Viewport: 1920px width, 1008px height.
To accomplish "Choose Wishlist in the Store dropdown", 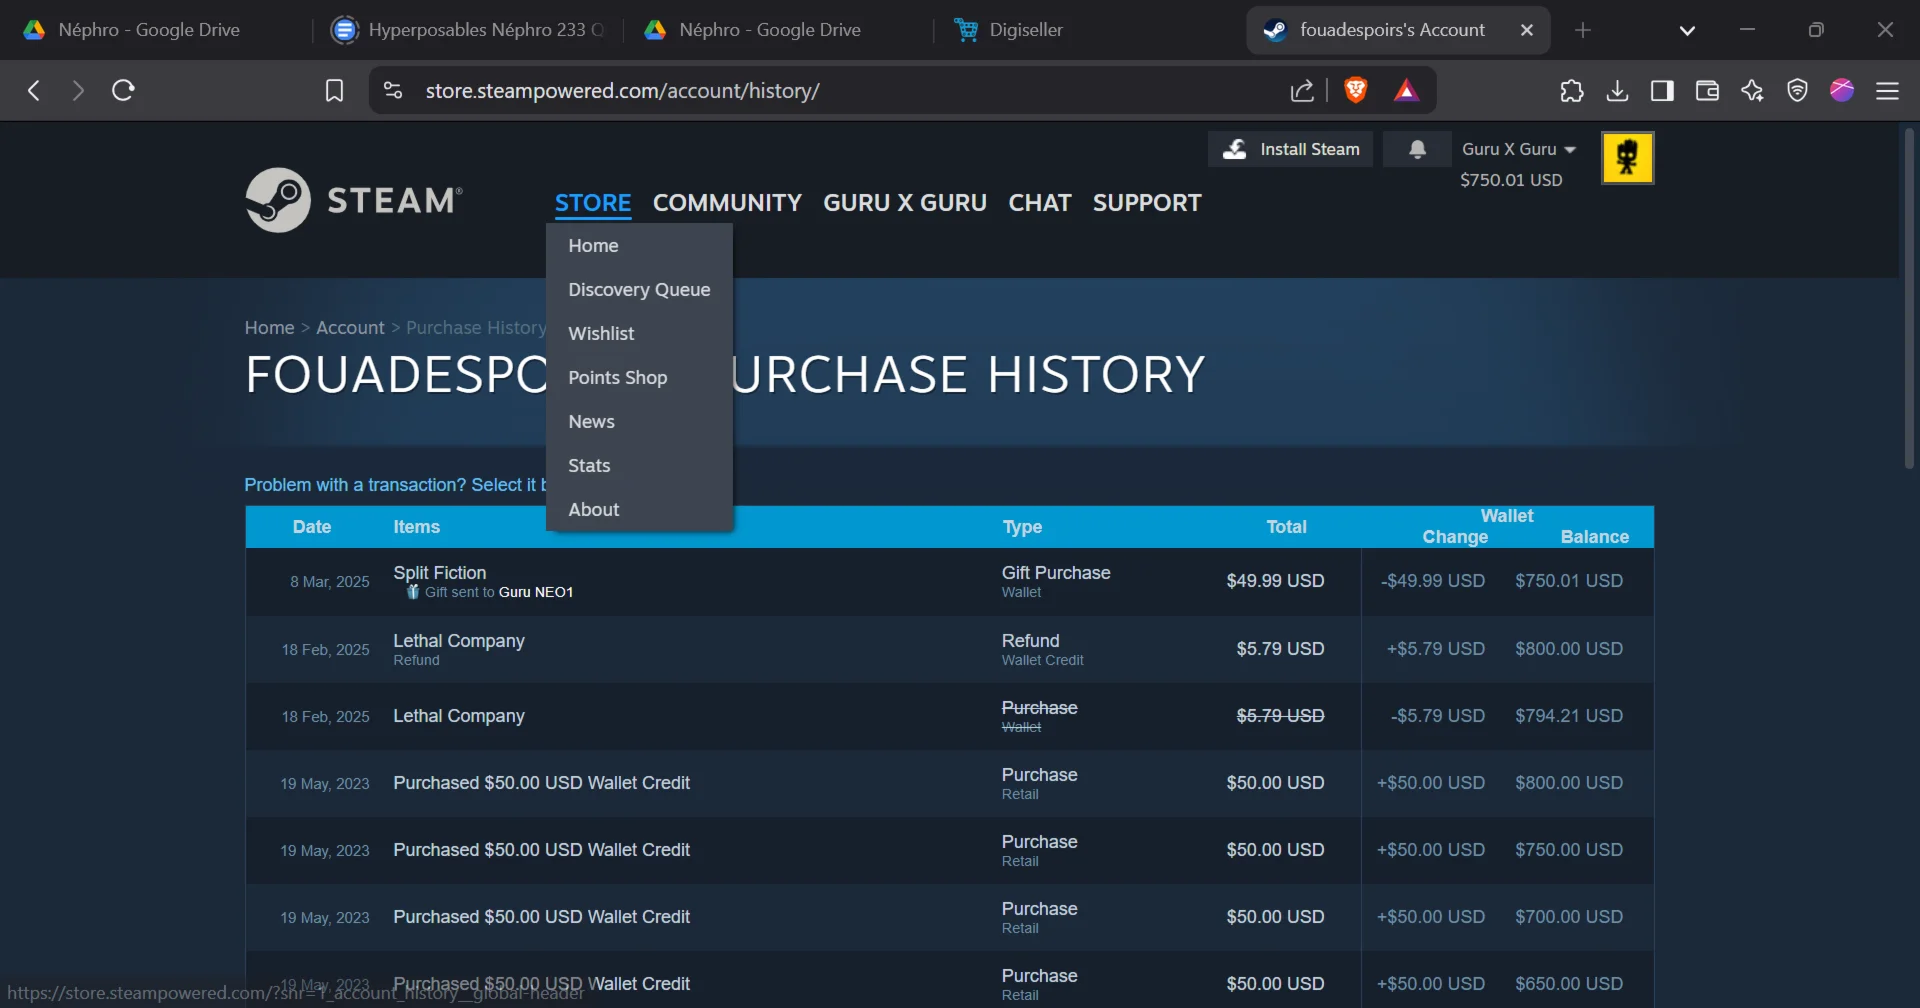I will tap(639, 334).
